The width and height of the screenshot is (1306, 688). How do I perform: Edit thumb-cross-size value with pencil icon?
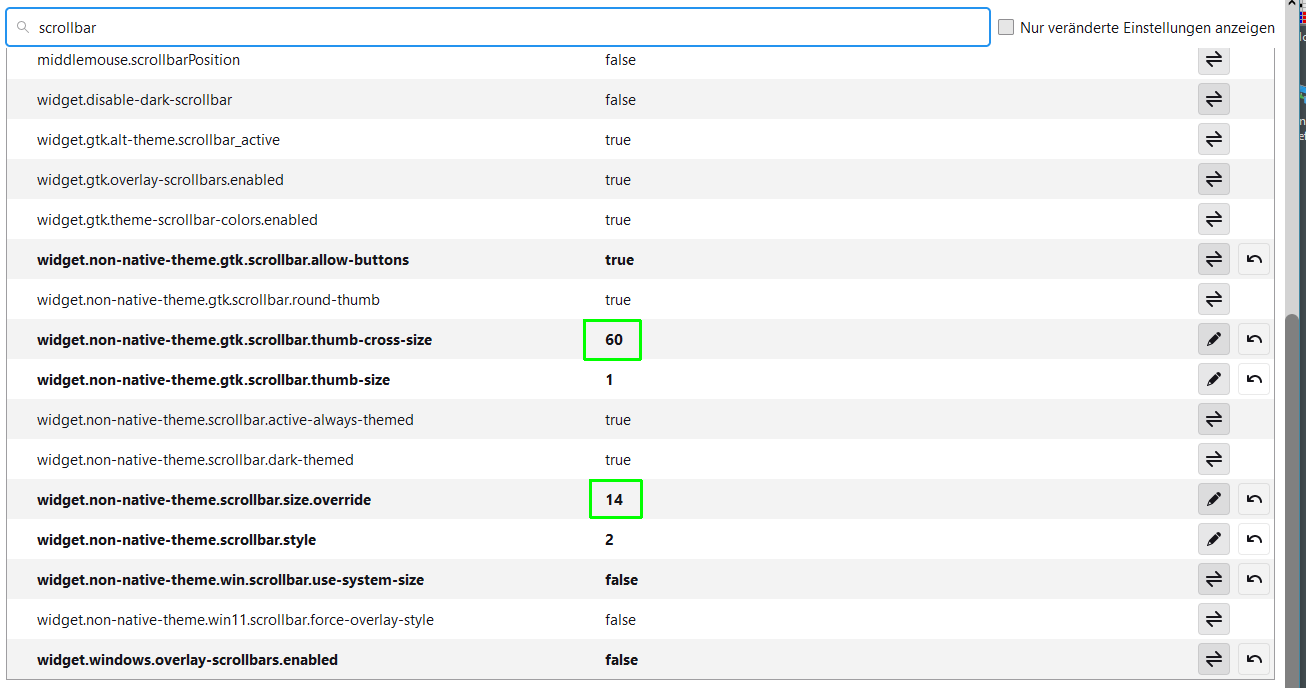pos(1214,340)
